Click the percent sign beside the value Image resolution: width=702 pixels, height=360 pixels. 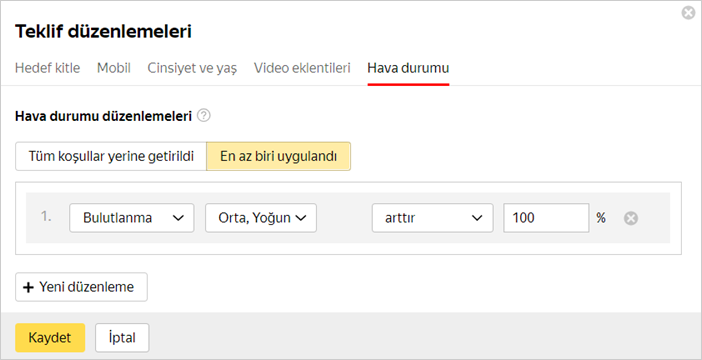(x=601, y=218)
